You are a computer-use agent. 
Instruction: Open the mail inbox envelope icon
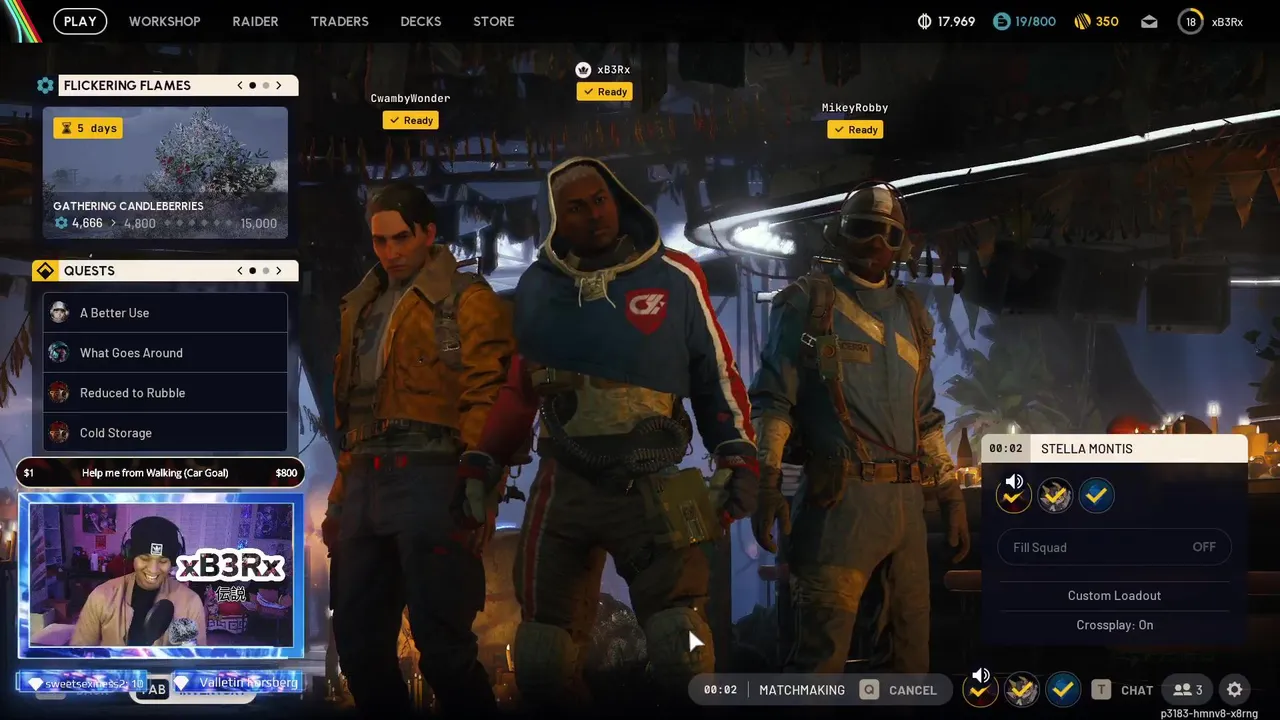point(1149,21)
